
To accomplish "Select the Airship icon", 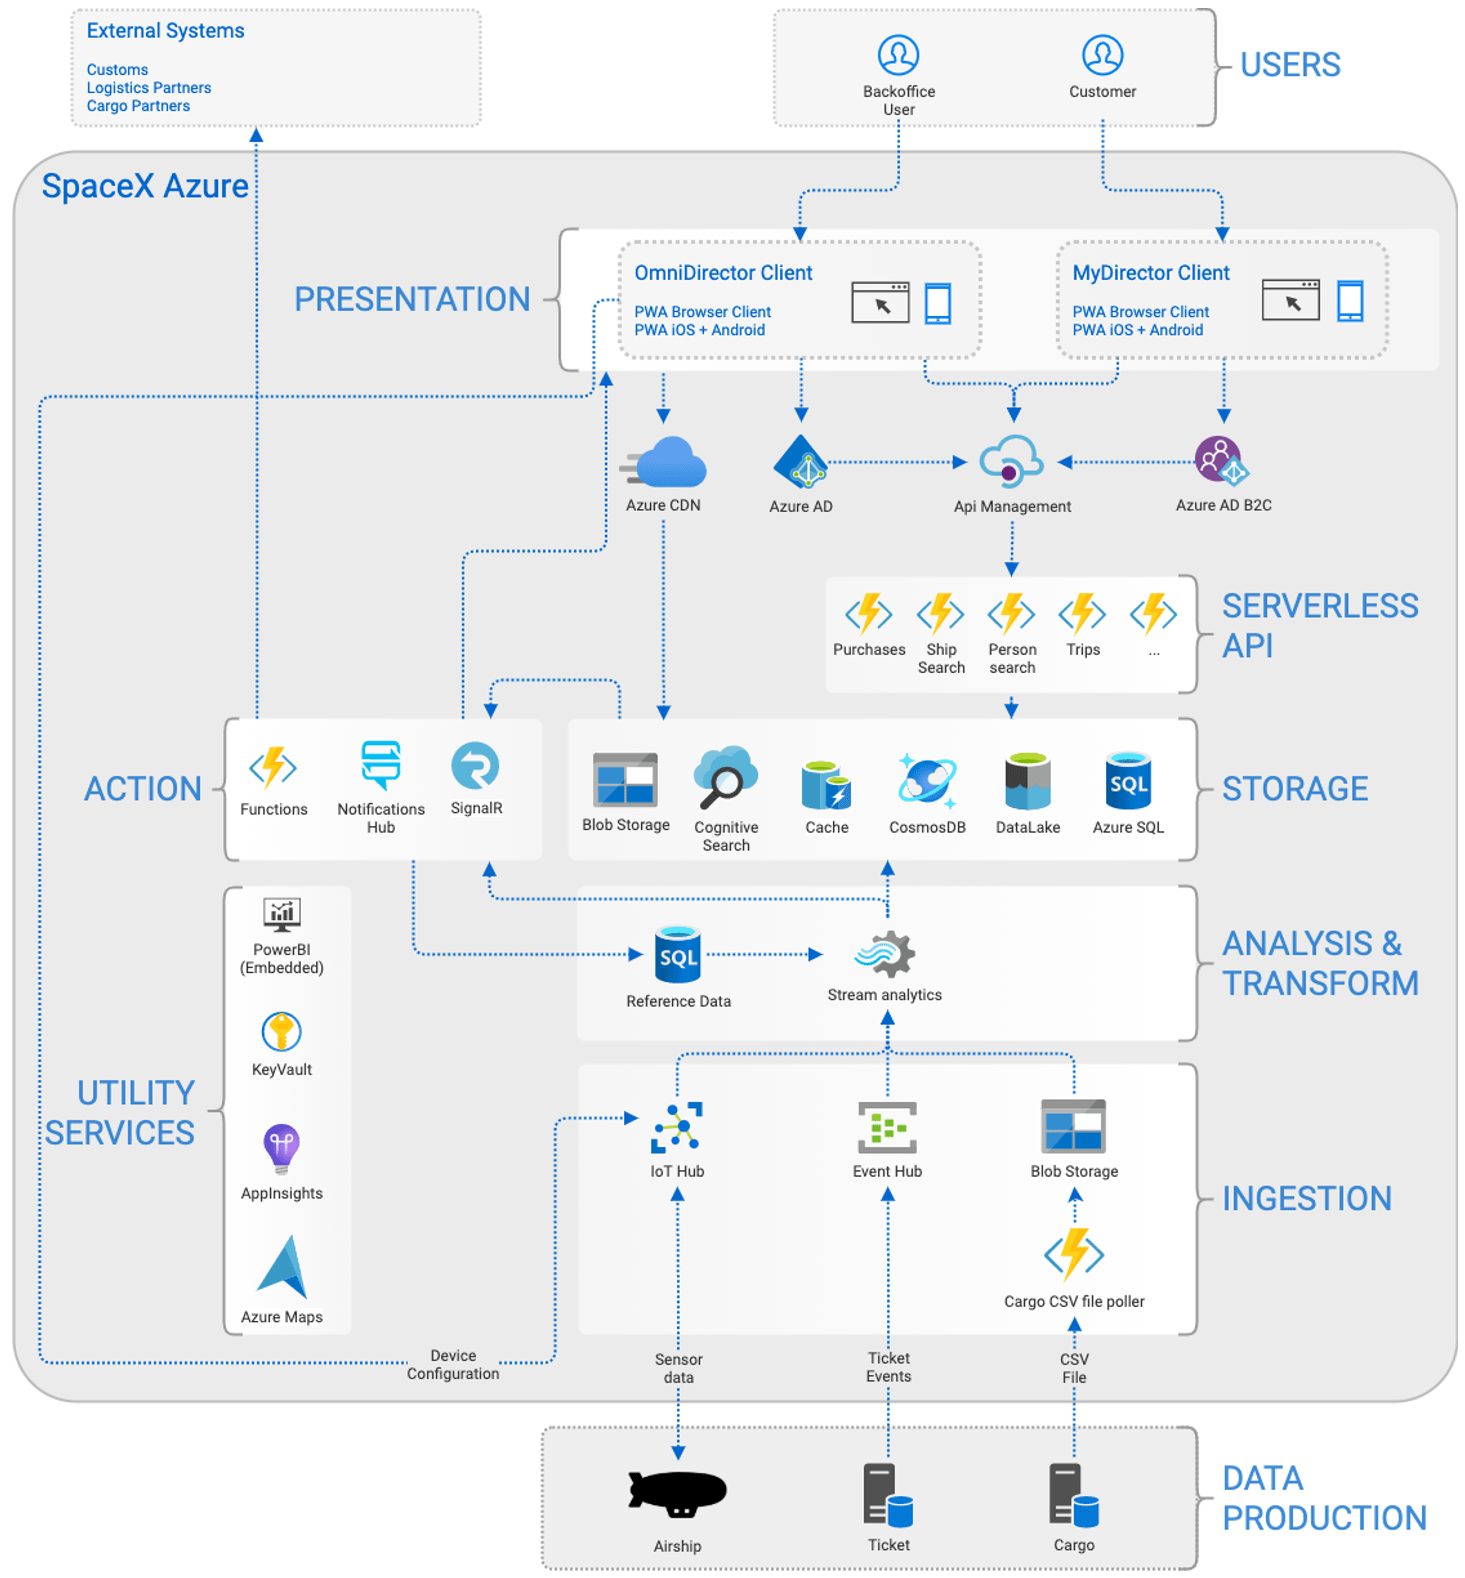I will 677,1493.
